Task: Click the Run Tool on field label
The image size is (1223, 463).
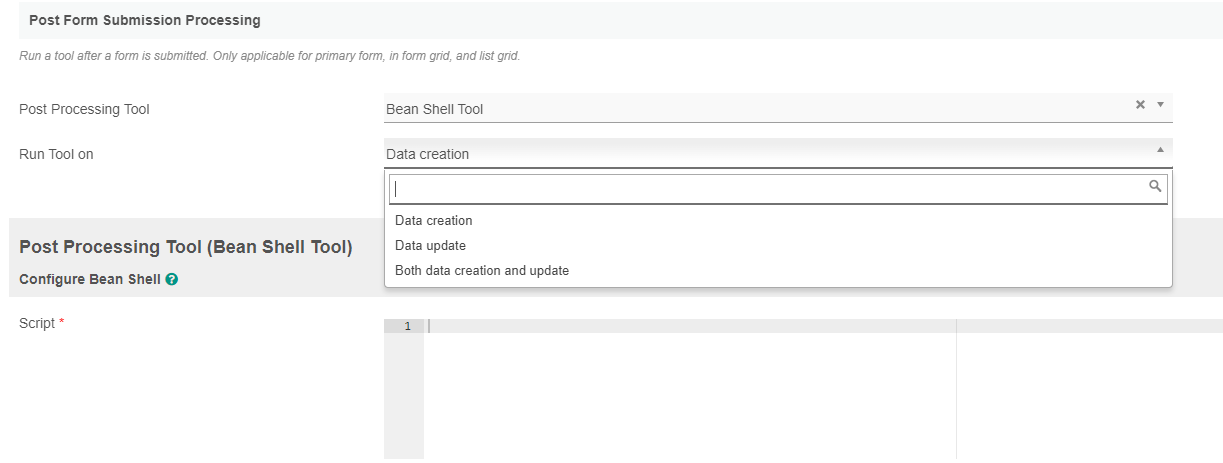Action: tap(56, 154)
